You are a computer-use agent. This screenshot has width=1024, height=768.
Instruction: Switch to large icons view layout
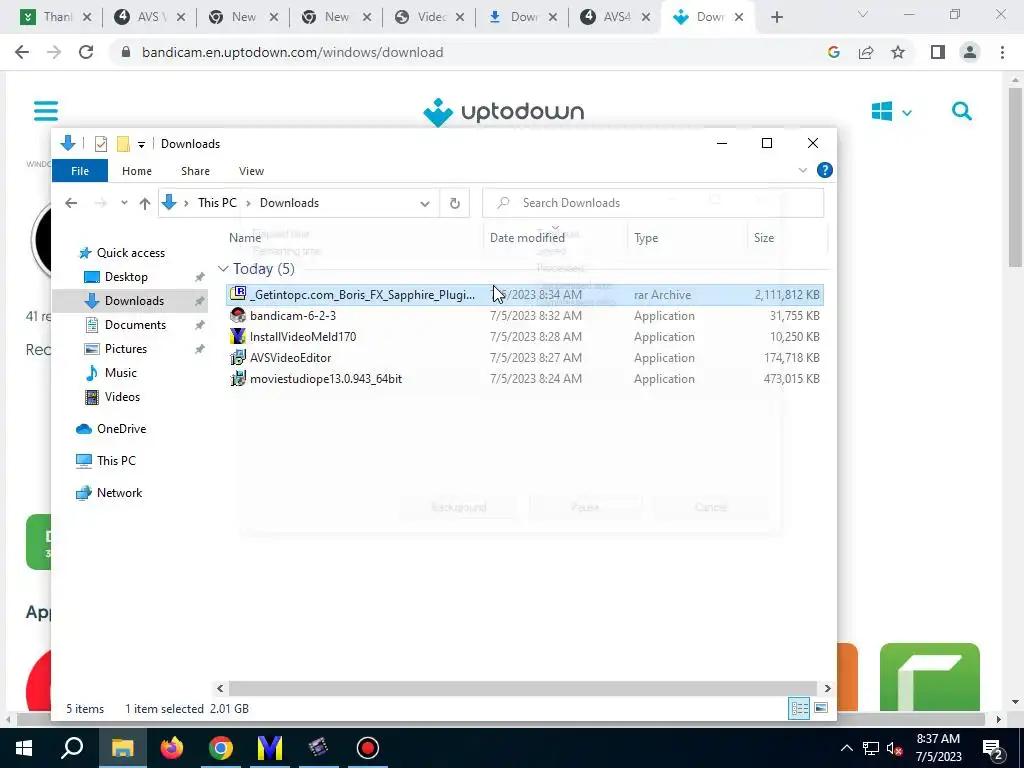click(x=821, y=709)
